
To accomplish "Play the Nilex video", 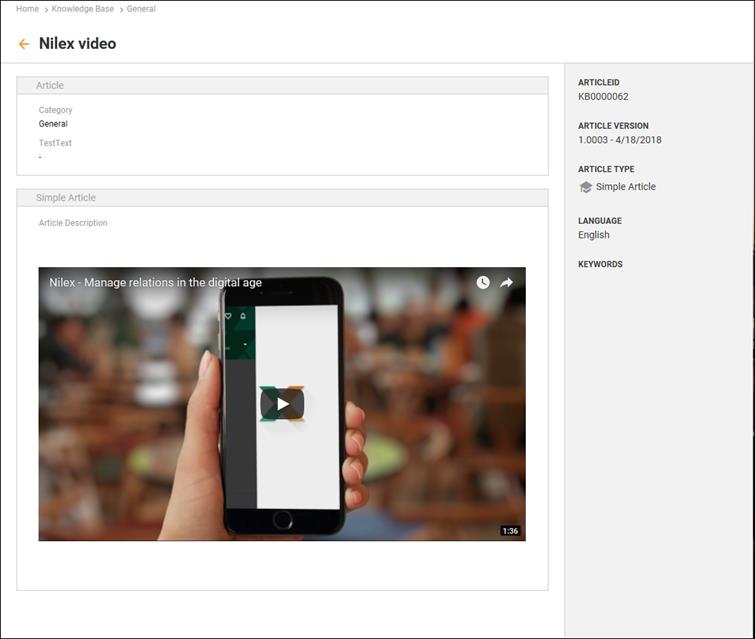I will tap(282, 404).
